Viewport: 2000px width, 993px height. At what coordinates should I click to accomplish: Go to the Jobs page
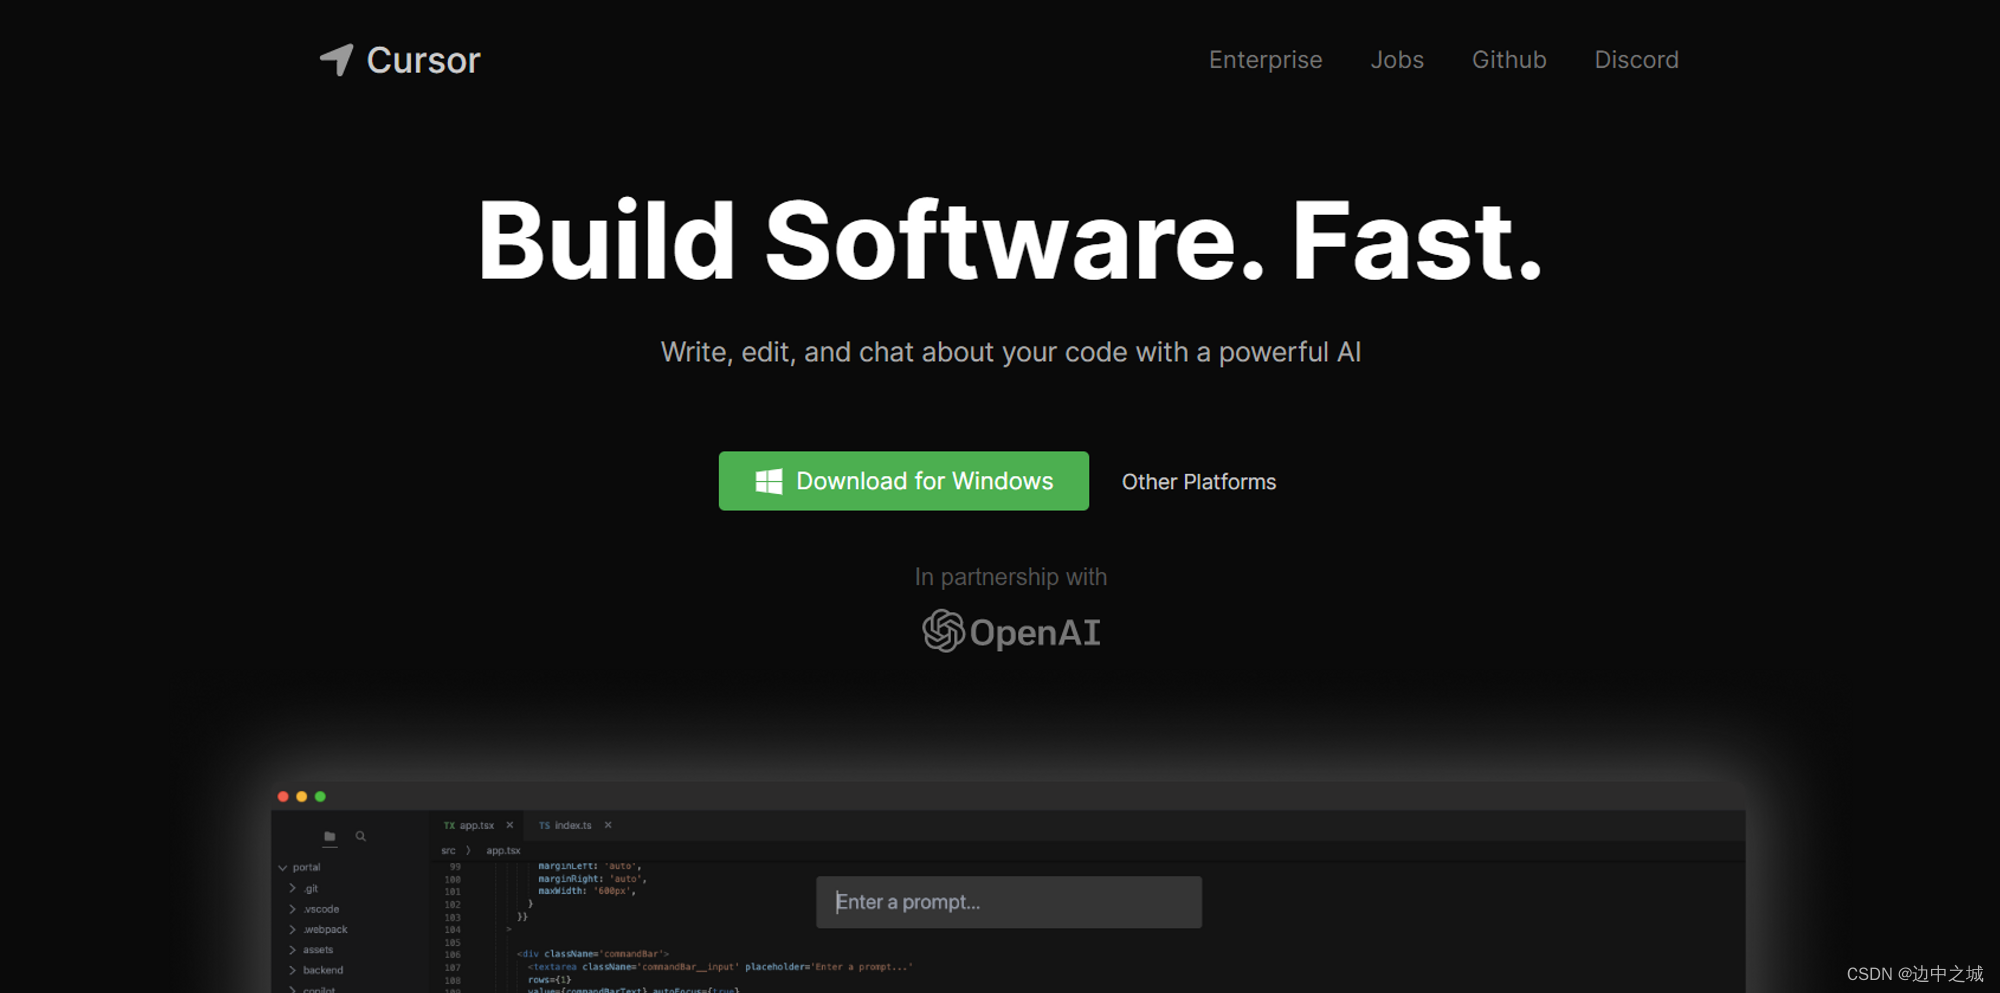pyautogui.click(x=1397, y=60)
